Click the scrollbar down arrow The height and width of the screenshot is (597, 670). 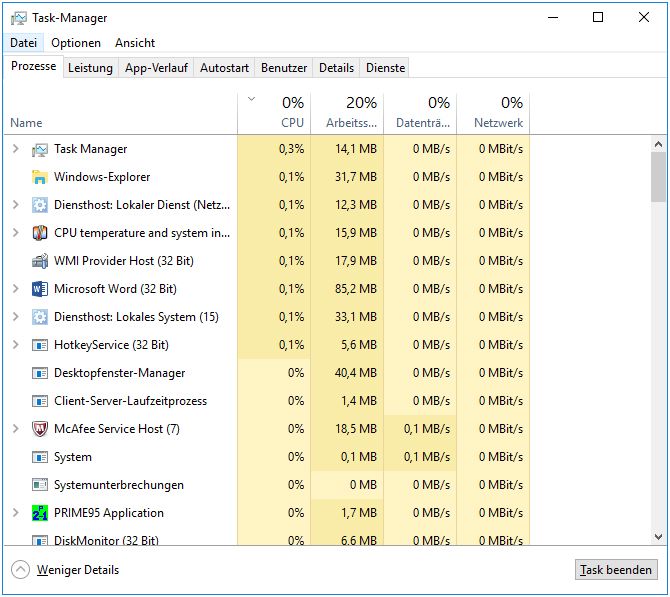point(658,536)
